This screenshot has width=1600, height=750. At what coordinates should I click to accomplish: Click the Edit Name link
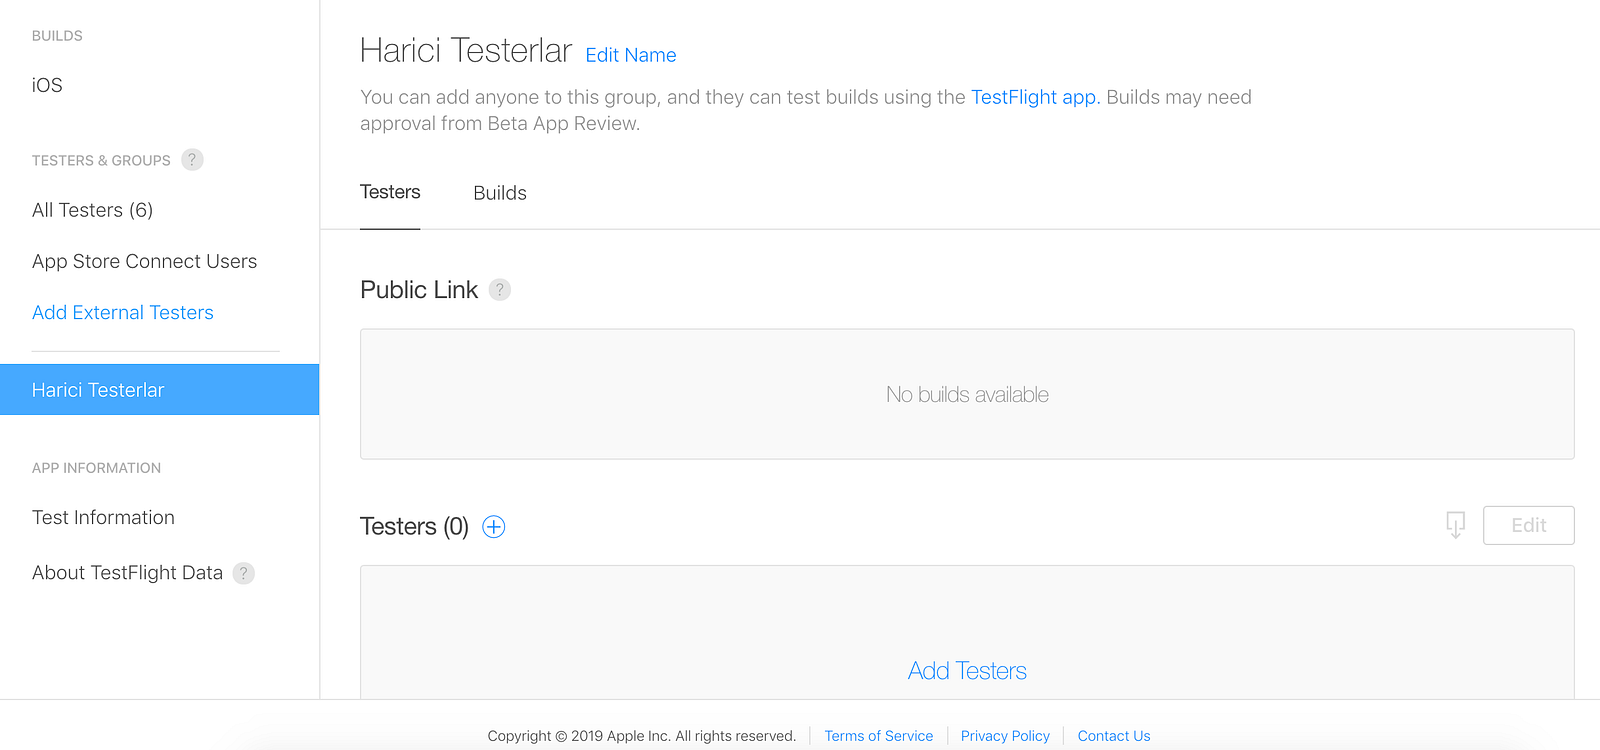pos(631,55)
